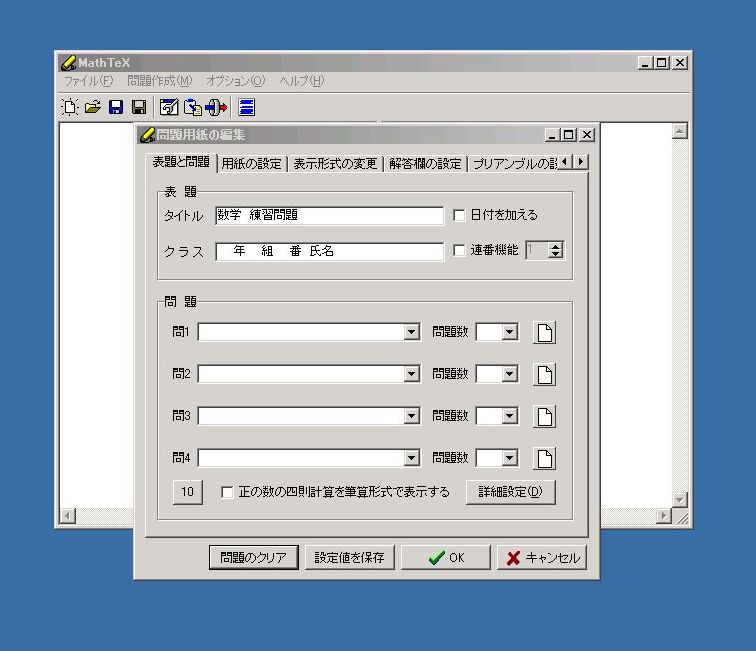Open the 問題数 dropdown for 問3
756x651 pixels.
click(510, 416)
